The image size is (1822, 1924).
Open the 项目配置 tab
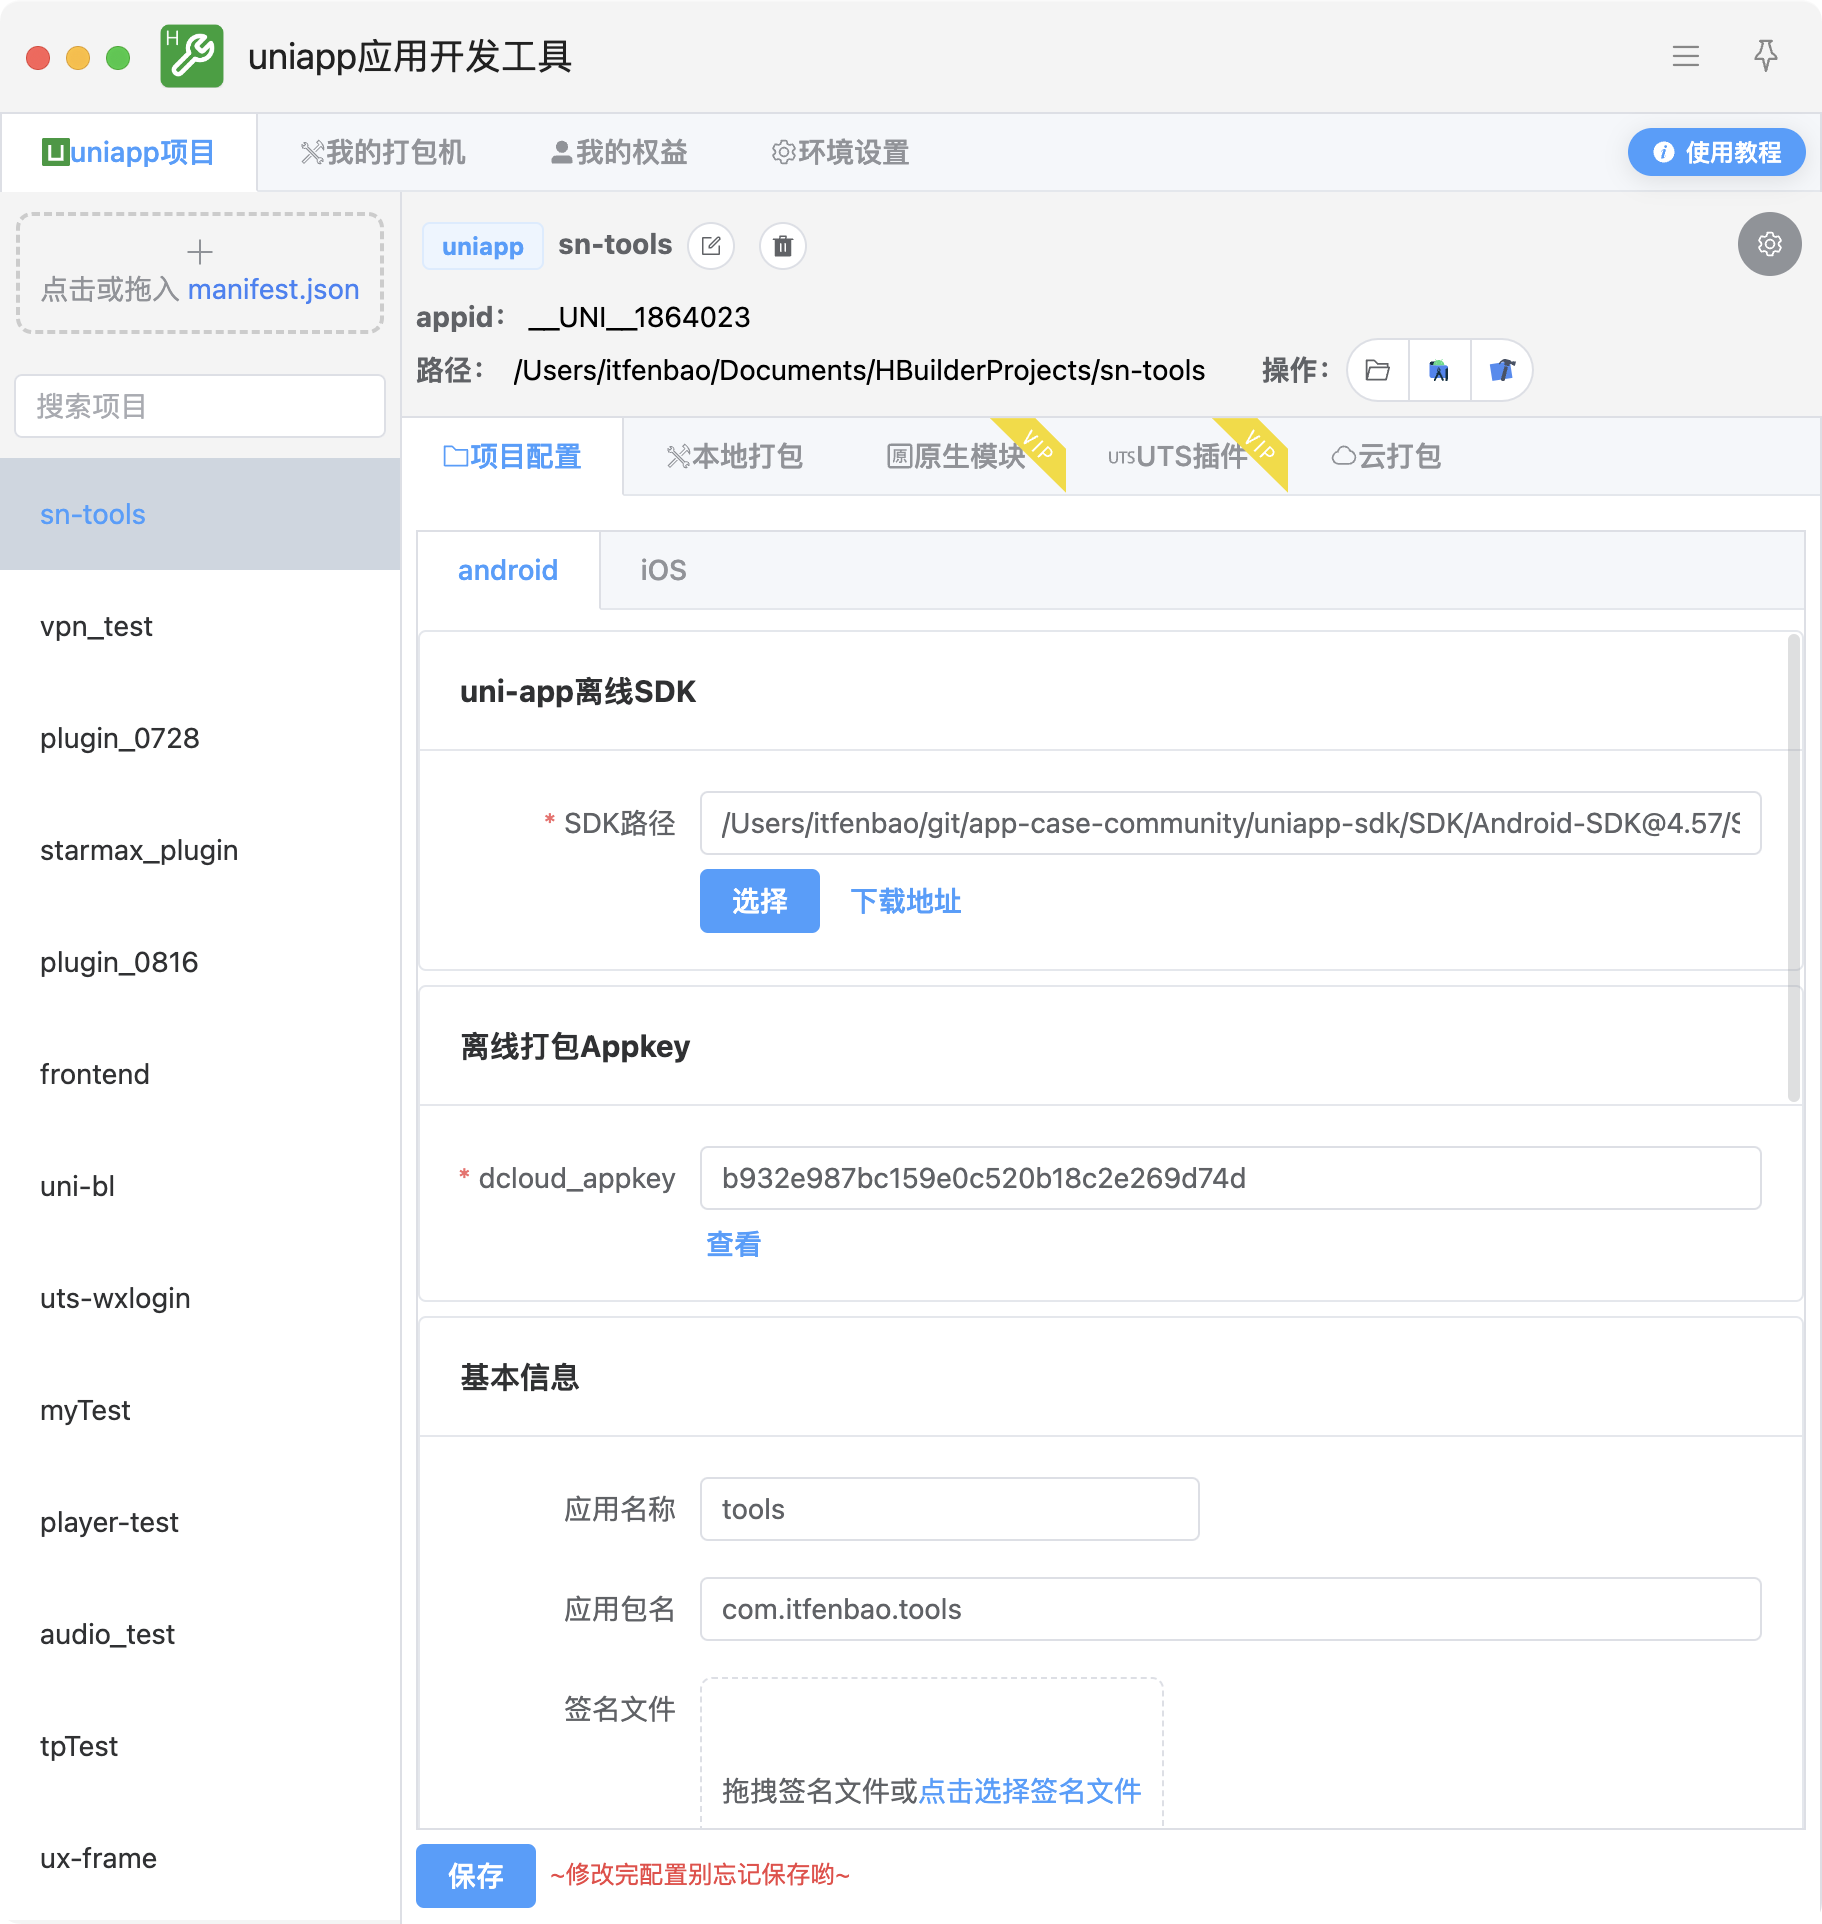[512, 456]
